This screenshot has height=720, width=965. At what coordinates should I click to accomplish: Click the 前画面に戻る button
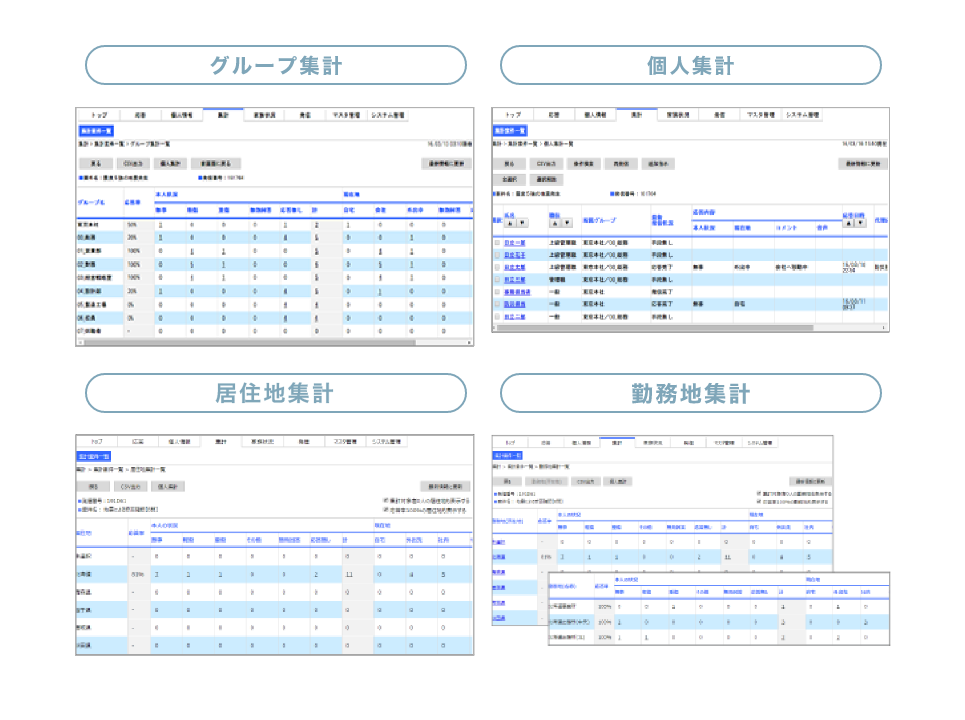[x=216, y=162]
